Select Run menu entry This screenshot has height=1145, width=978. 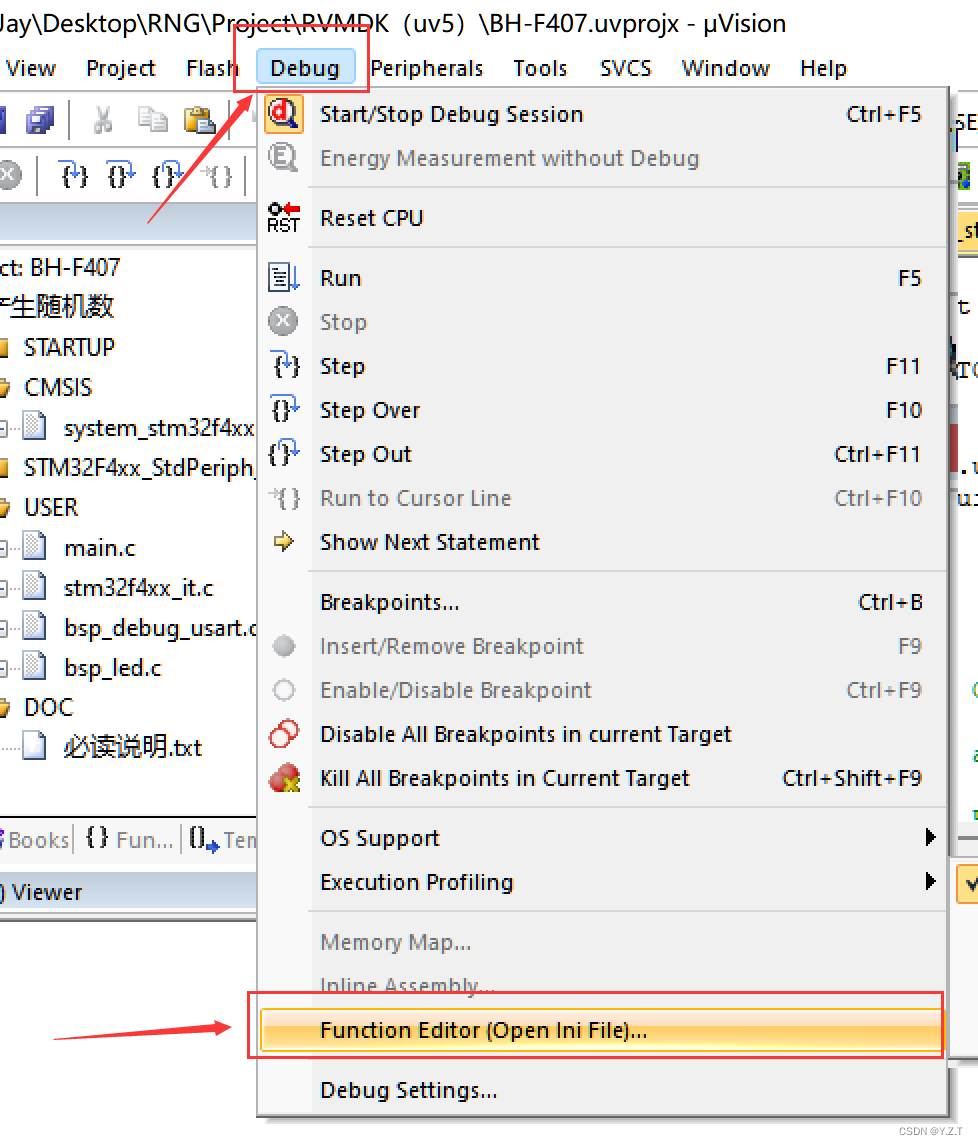coord(603,278)
